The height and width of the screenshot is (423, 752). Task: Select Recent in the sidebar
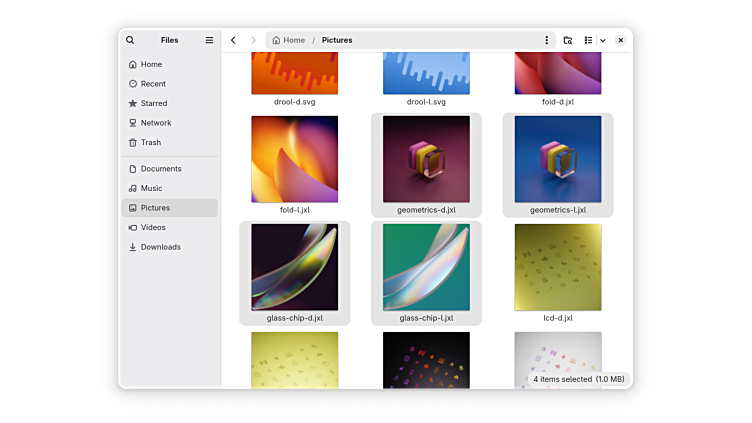point(153,84)
